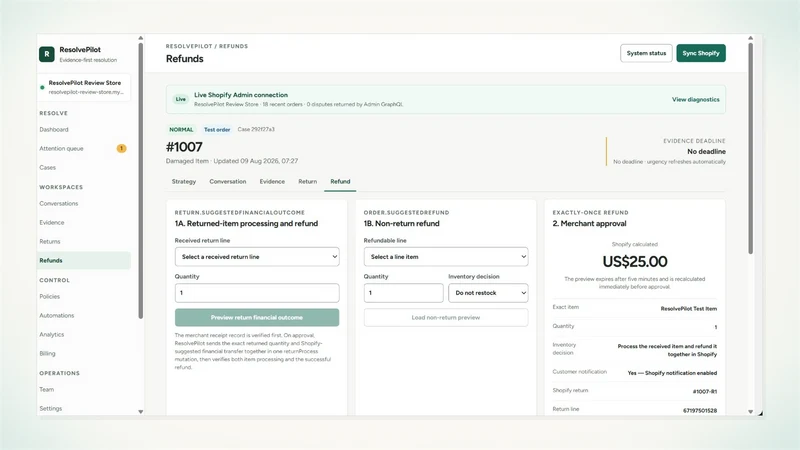Click the ResolvePilot Test Item value

(x=689, y=309)
